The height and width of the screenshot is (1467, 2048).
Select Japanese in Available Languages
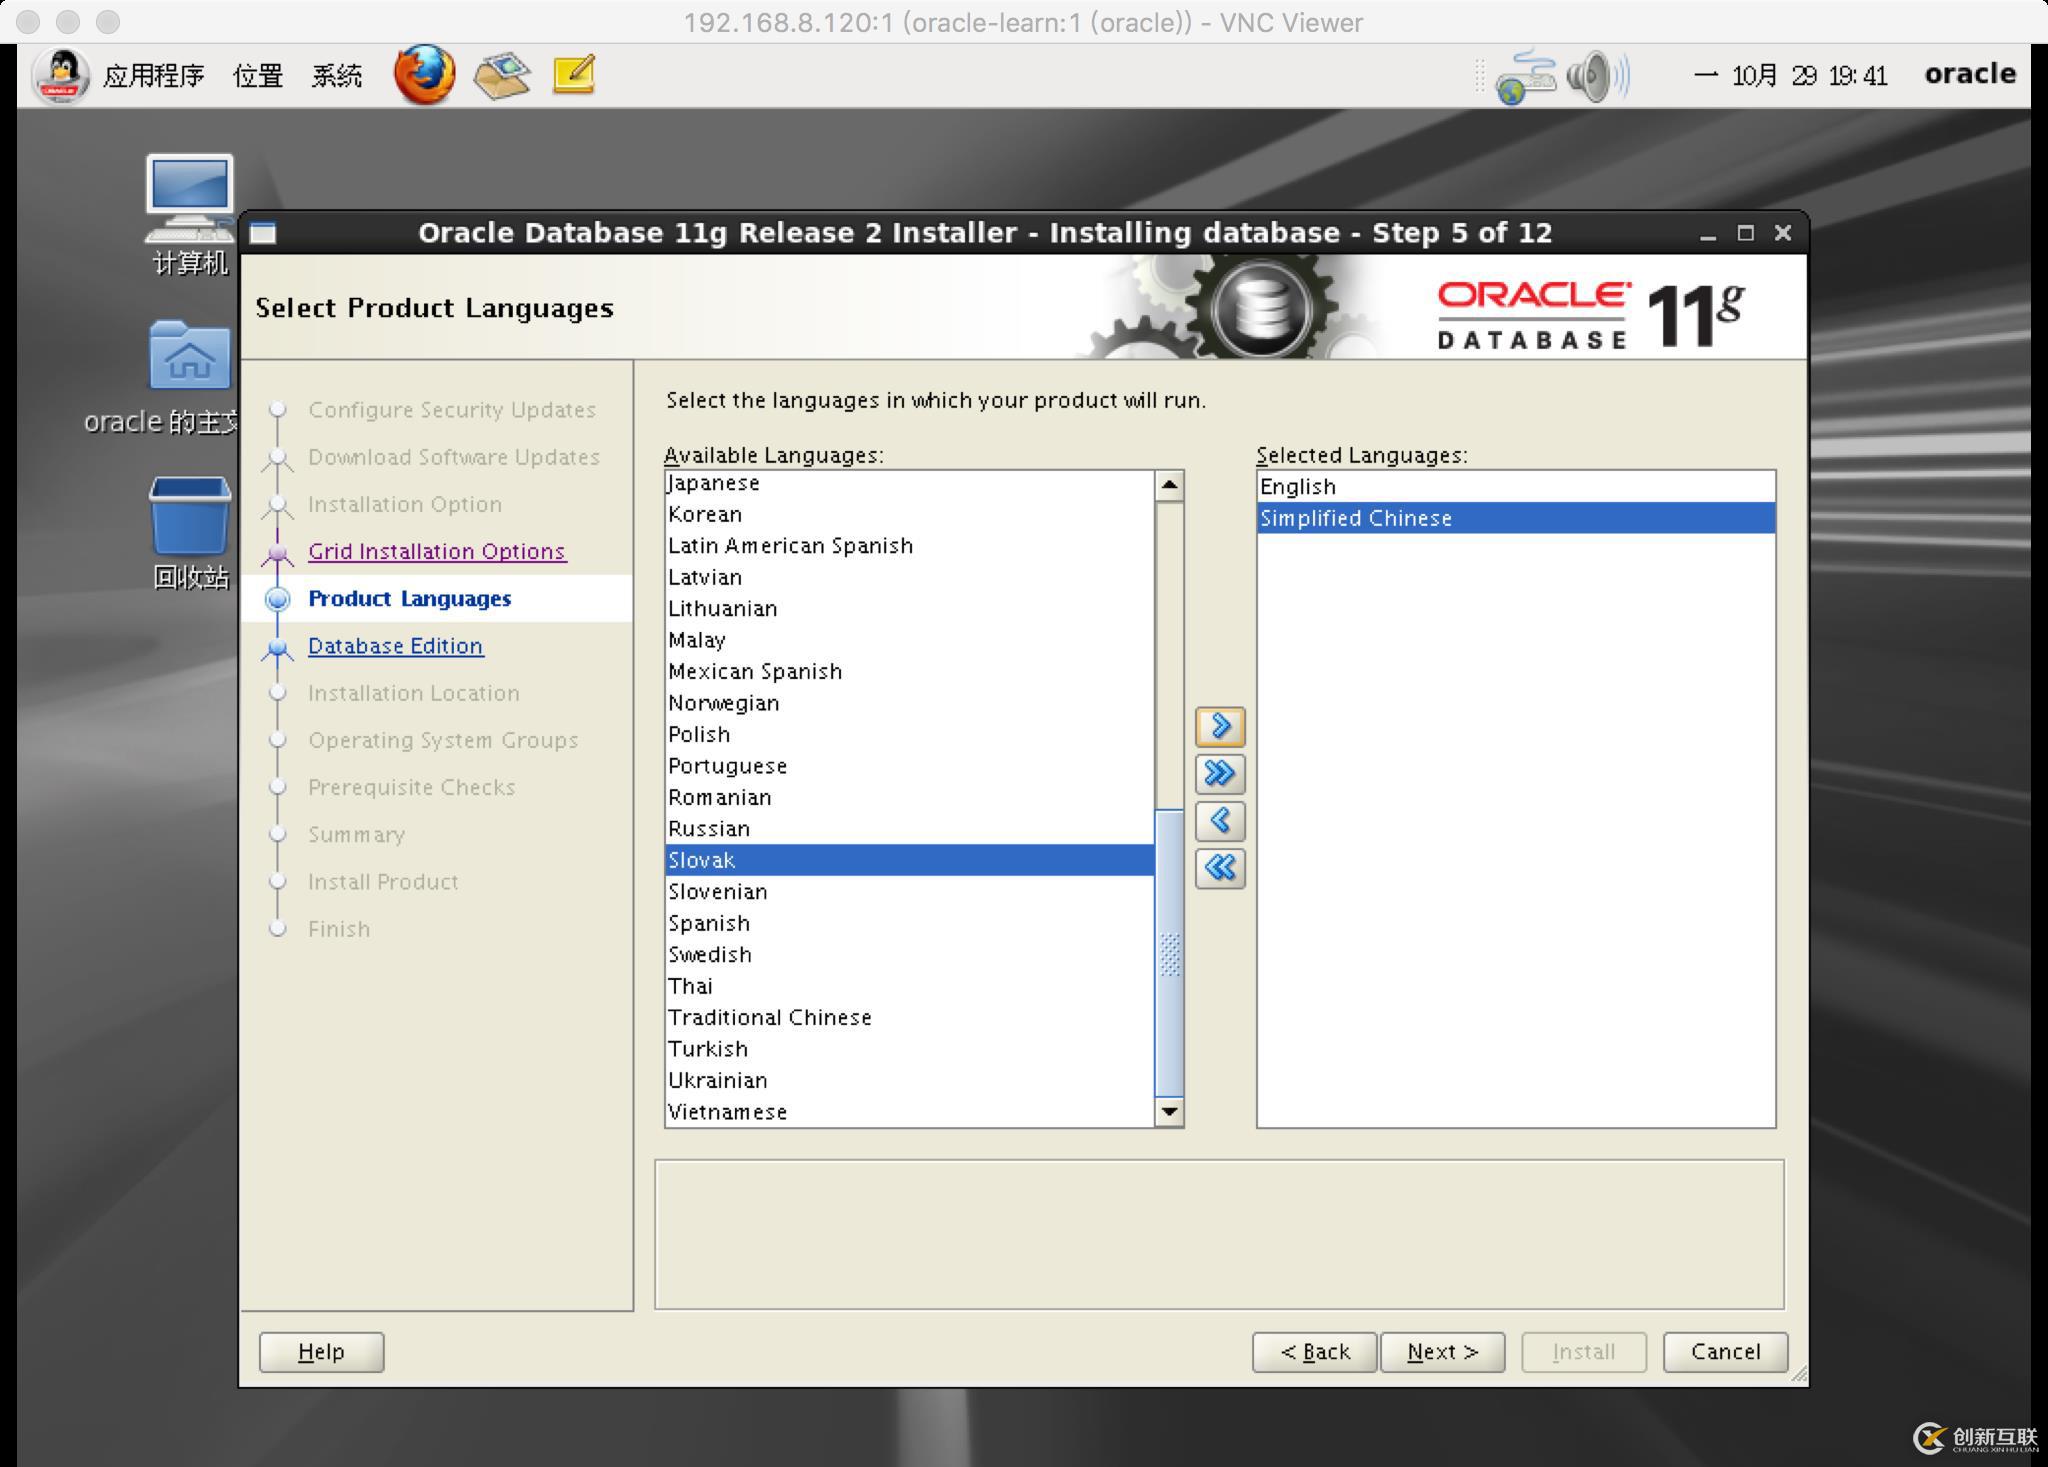pos(910,483)
